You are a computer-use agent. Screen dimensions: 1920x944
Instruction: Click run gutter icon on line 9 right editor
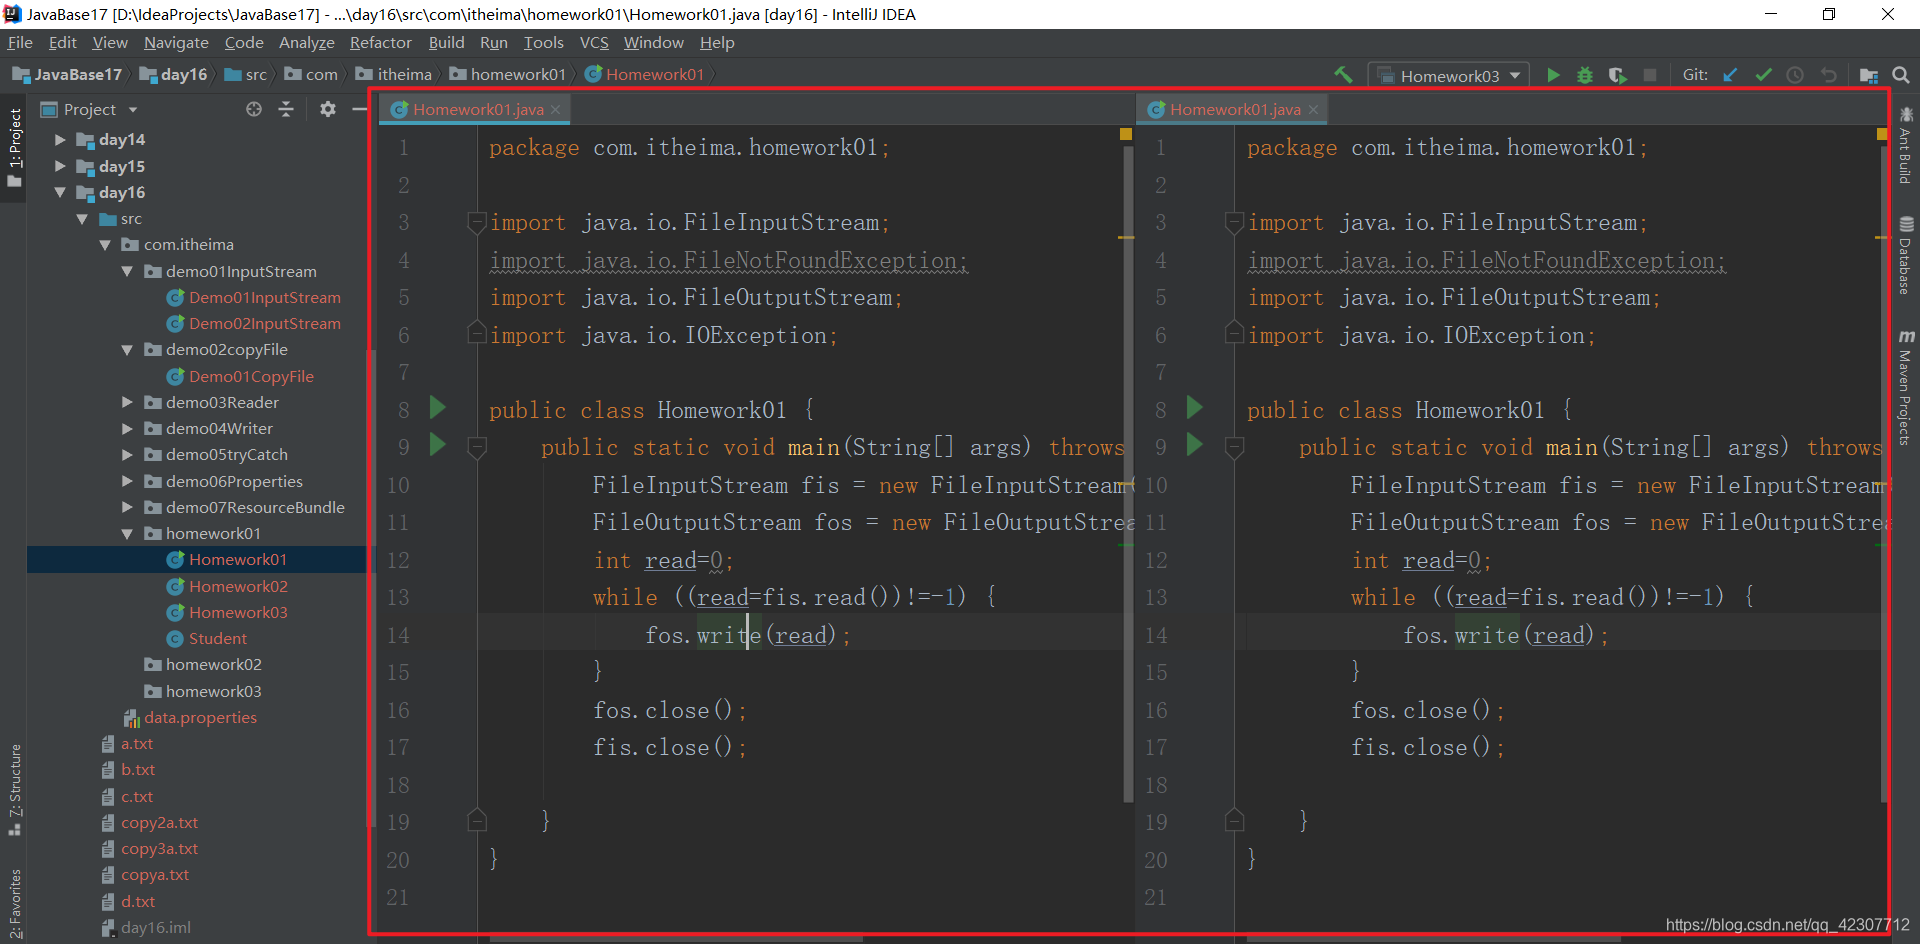[1194, 445]
